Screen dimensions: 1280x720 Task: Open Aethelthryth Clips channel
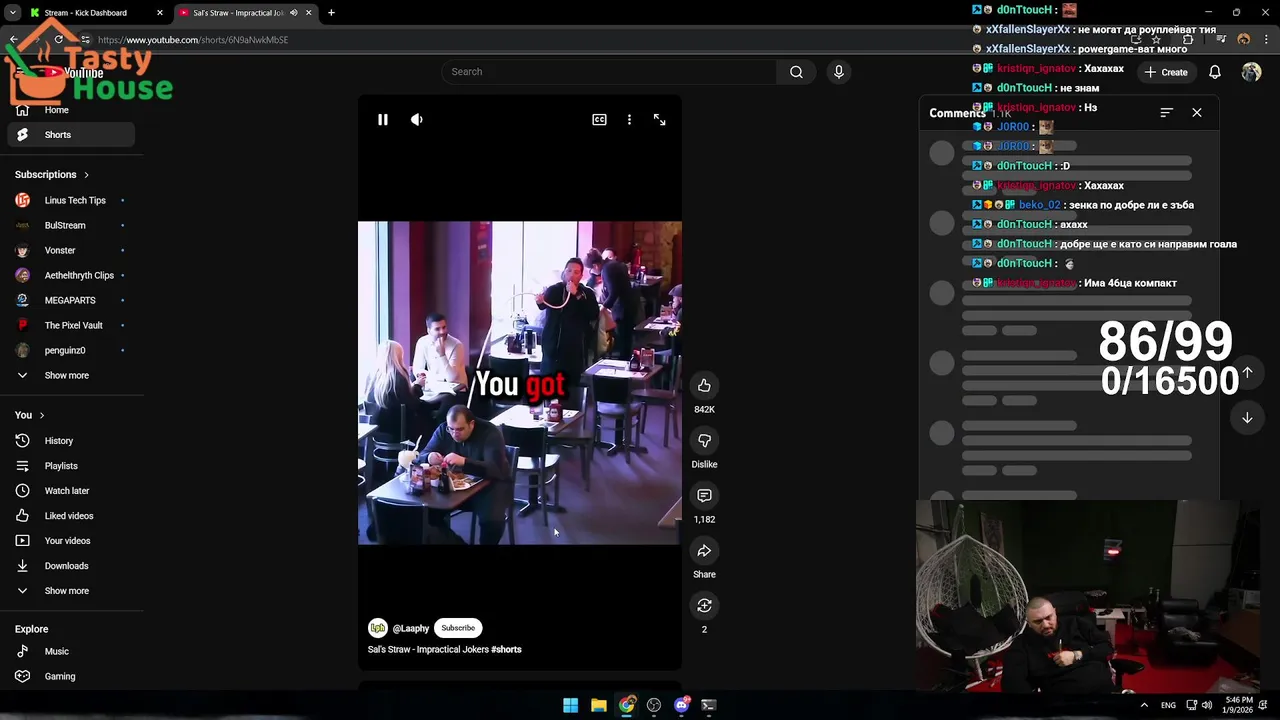[71, 275]
